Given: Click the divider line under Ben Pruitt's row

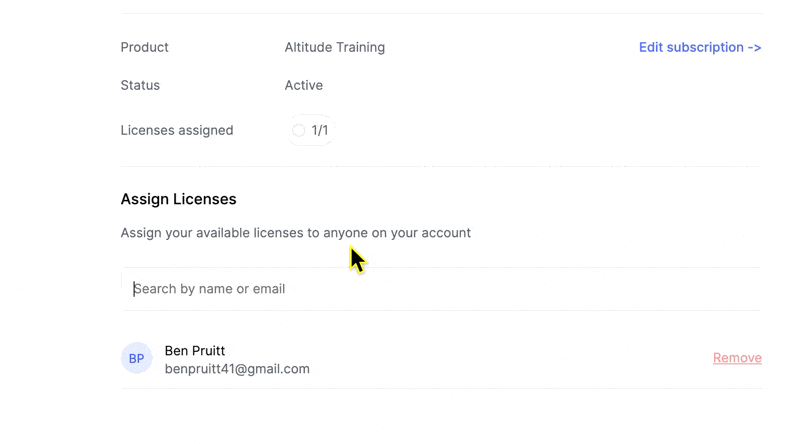Looking at the screenshot, I should click(x=441, y=388).
